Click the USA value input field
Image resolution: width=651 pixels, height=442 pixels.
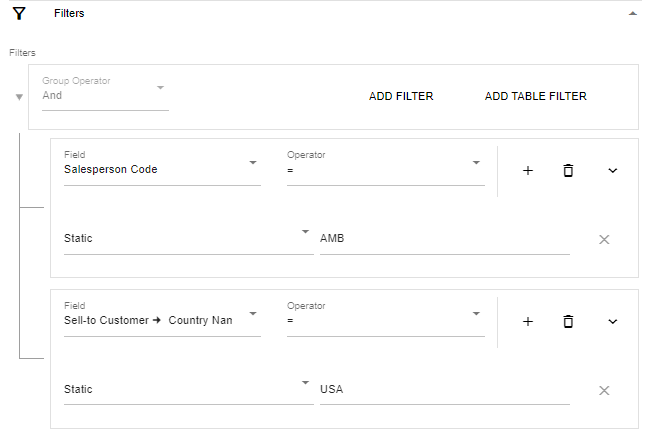point(445,390)
